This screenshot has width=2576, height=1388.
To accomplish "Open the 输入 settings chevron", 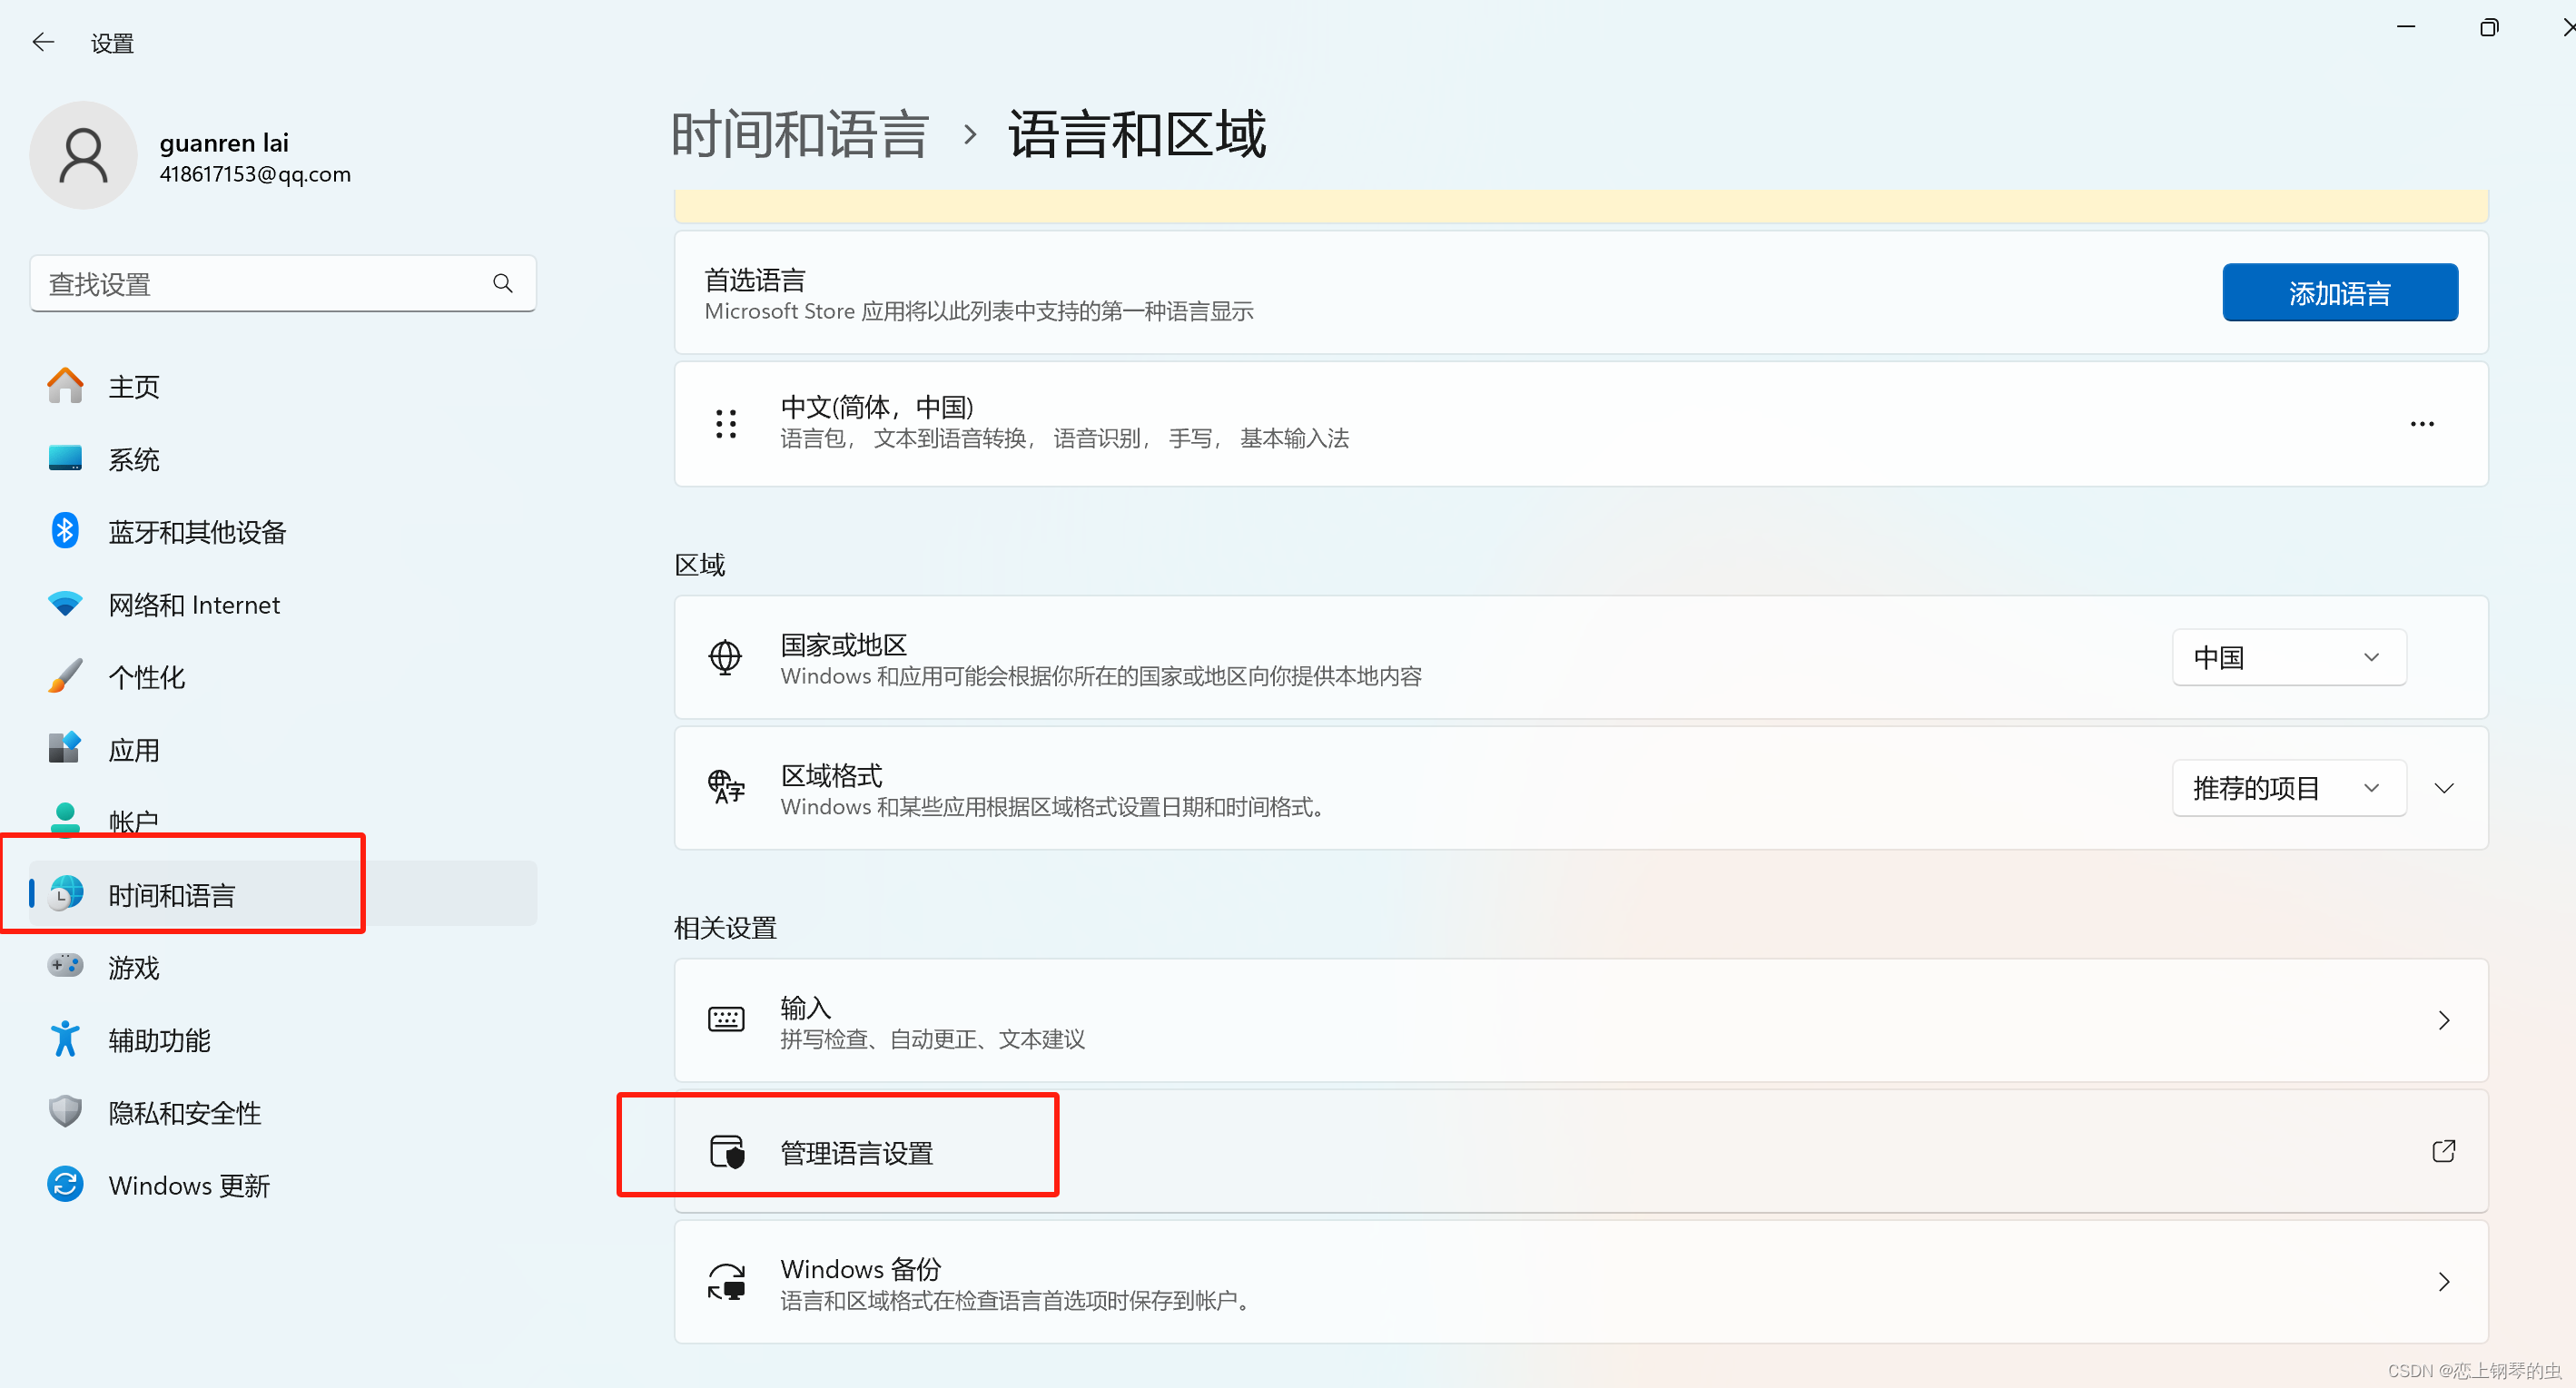I will (x=2444, y=1020).
